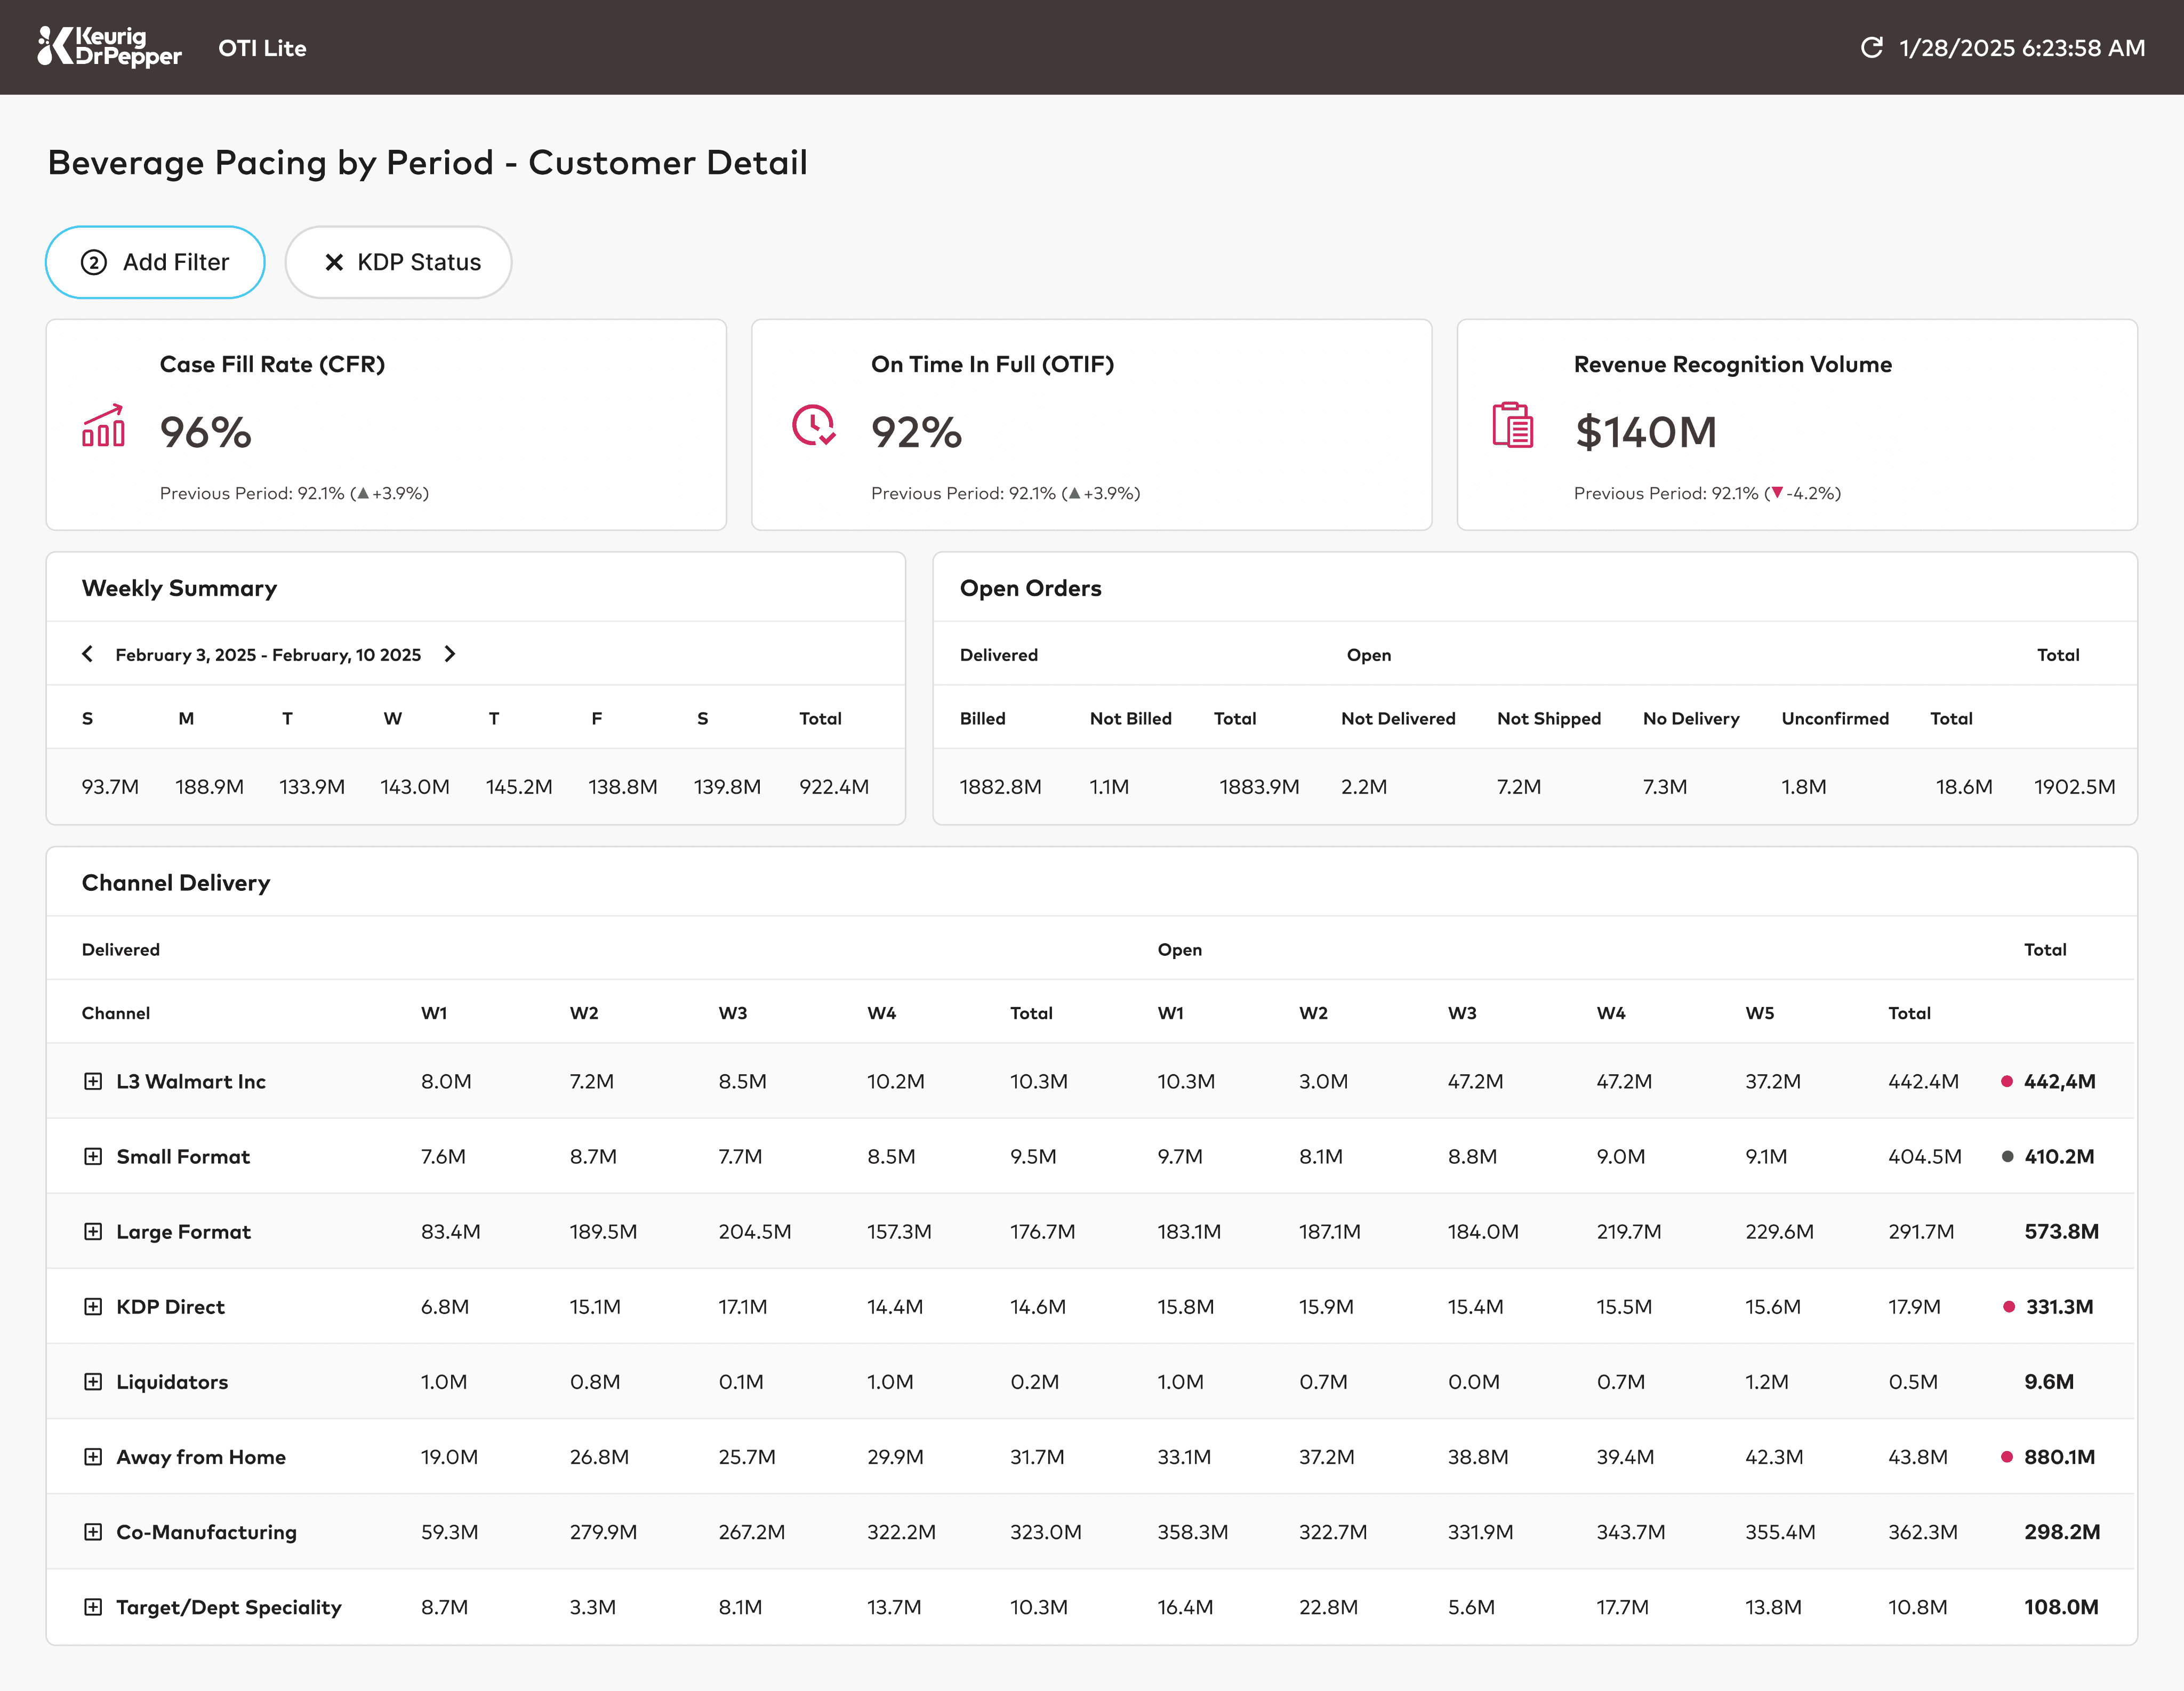Click the refresh icon beside the timestamp
Image resolution: width=2184 pixels, height=1691 pixels.
pos(1871,47)
